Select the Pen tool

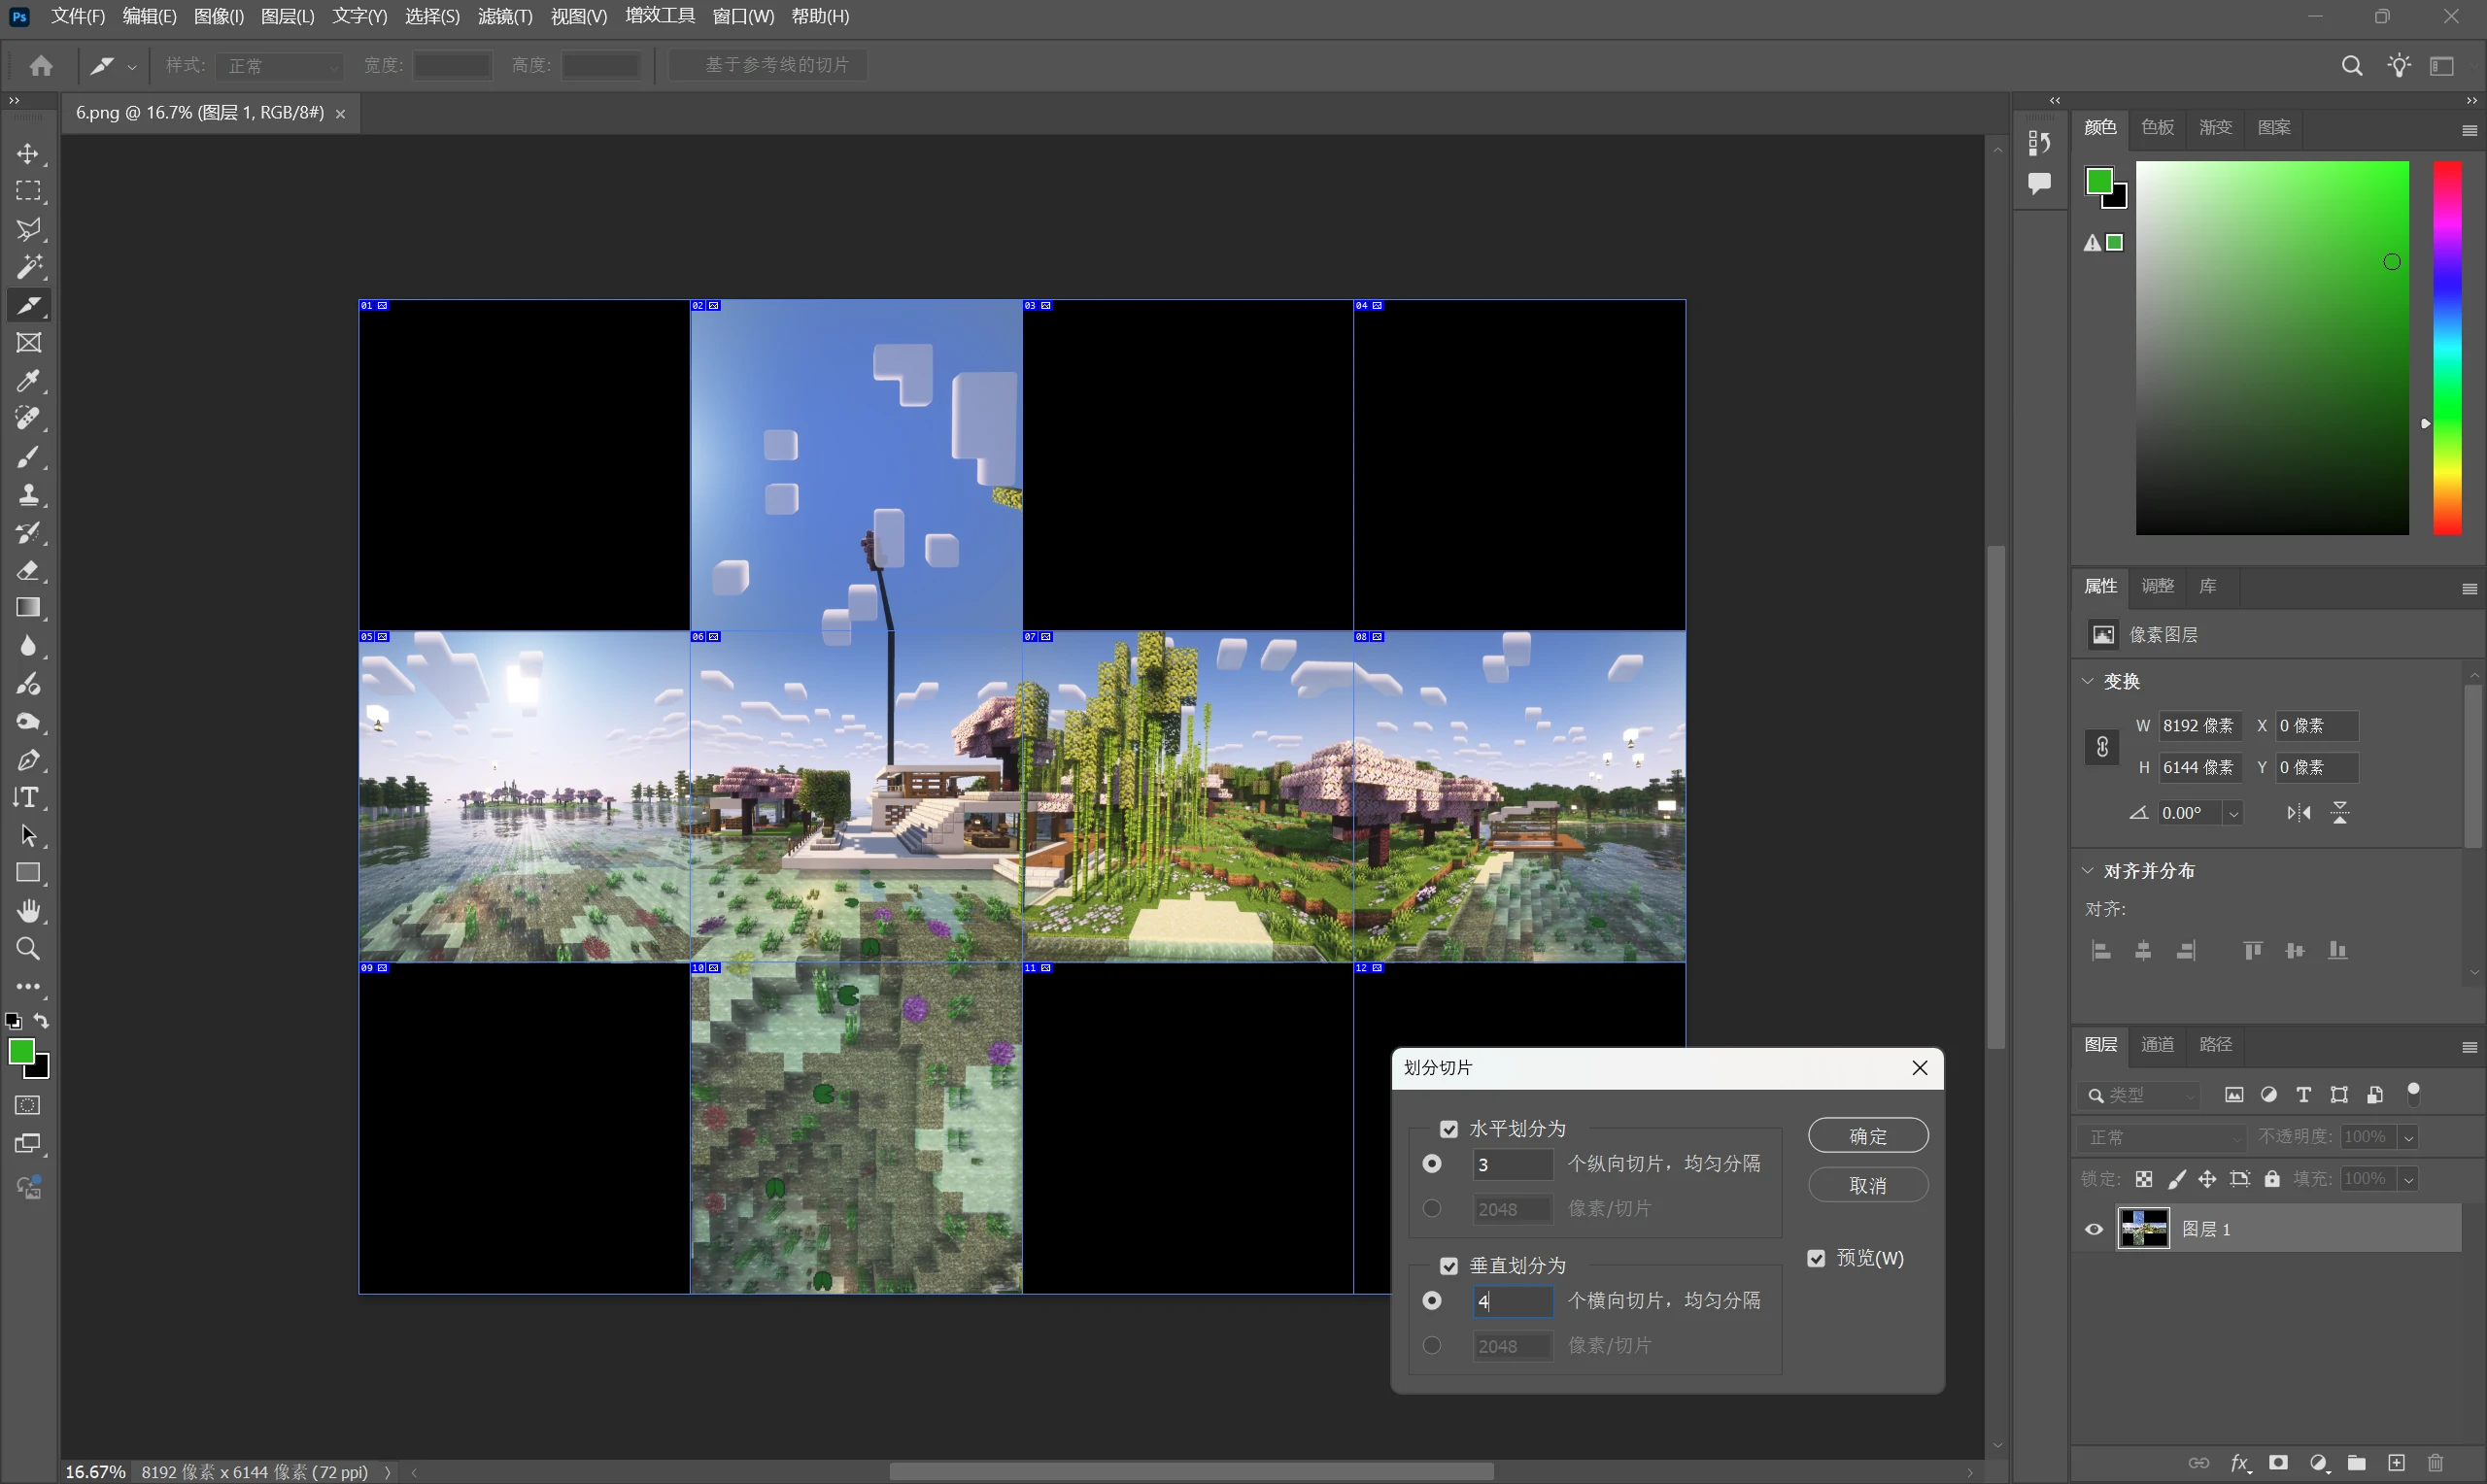(28, 760)
